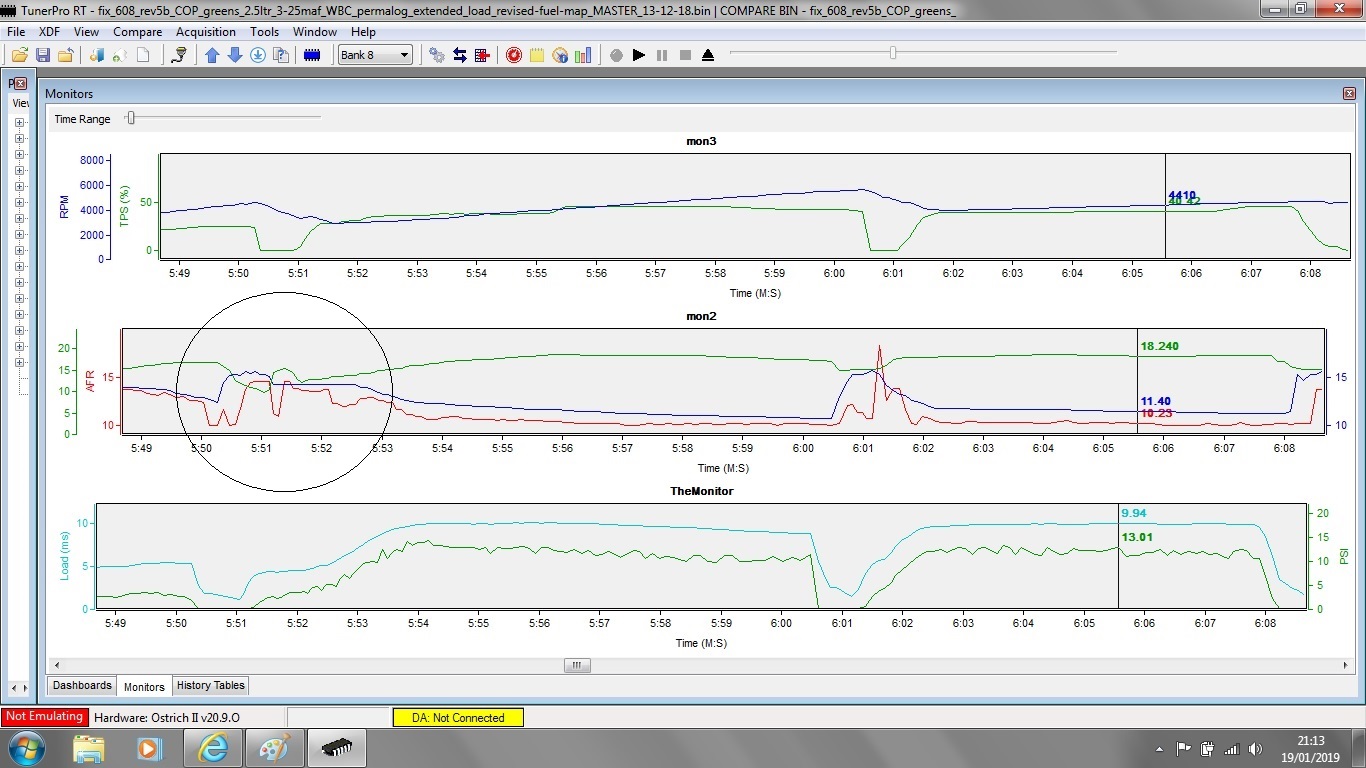Screen dimensions: 1366x768
Task: Click the 9.94 load value on TheMonitor
Action: pos(1134,513)
